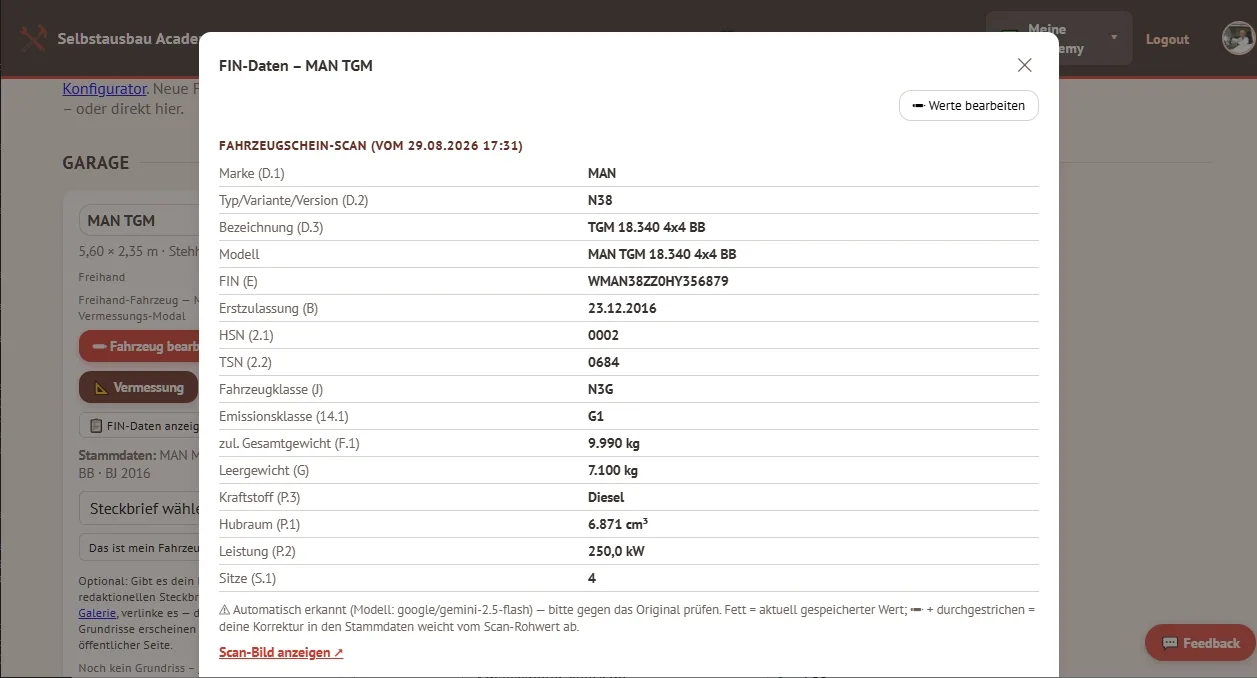Open the Konfigurator link behind the dialog

pyautogui.click(x=104, y=89)
